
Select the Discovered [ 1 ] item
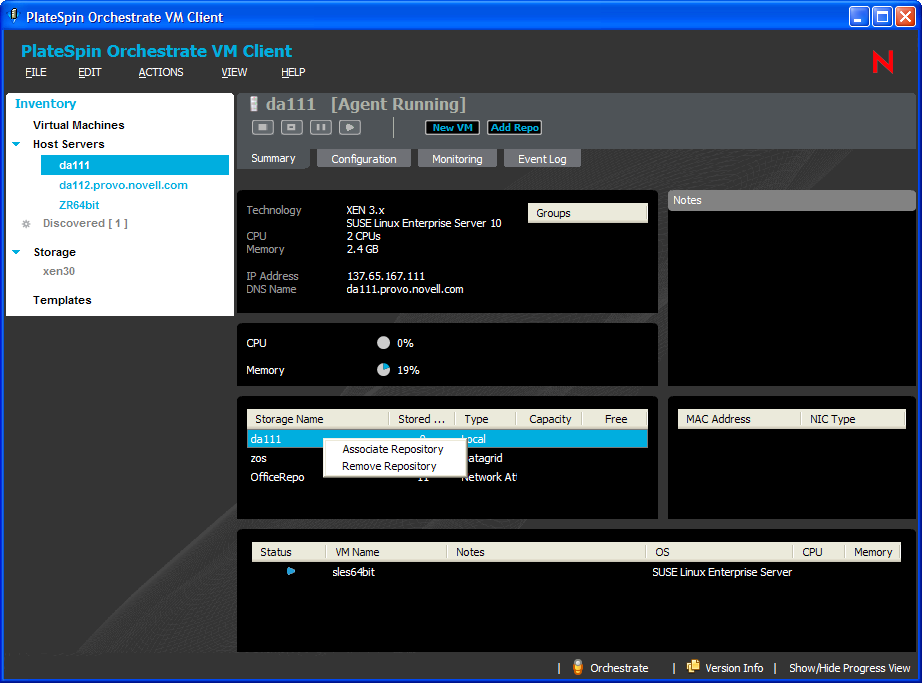tap(85, 223)
